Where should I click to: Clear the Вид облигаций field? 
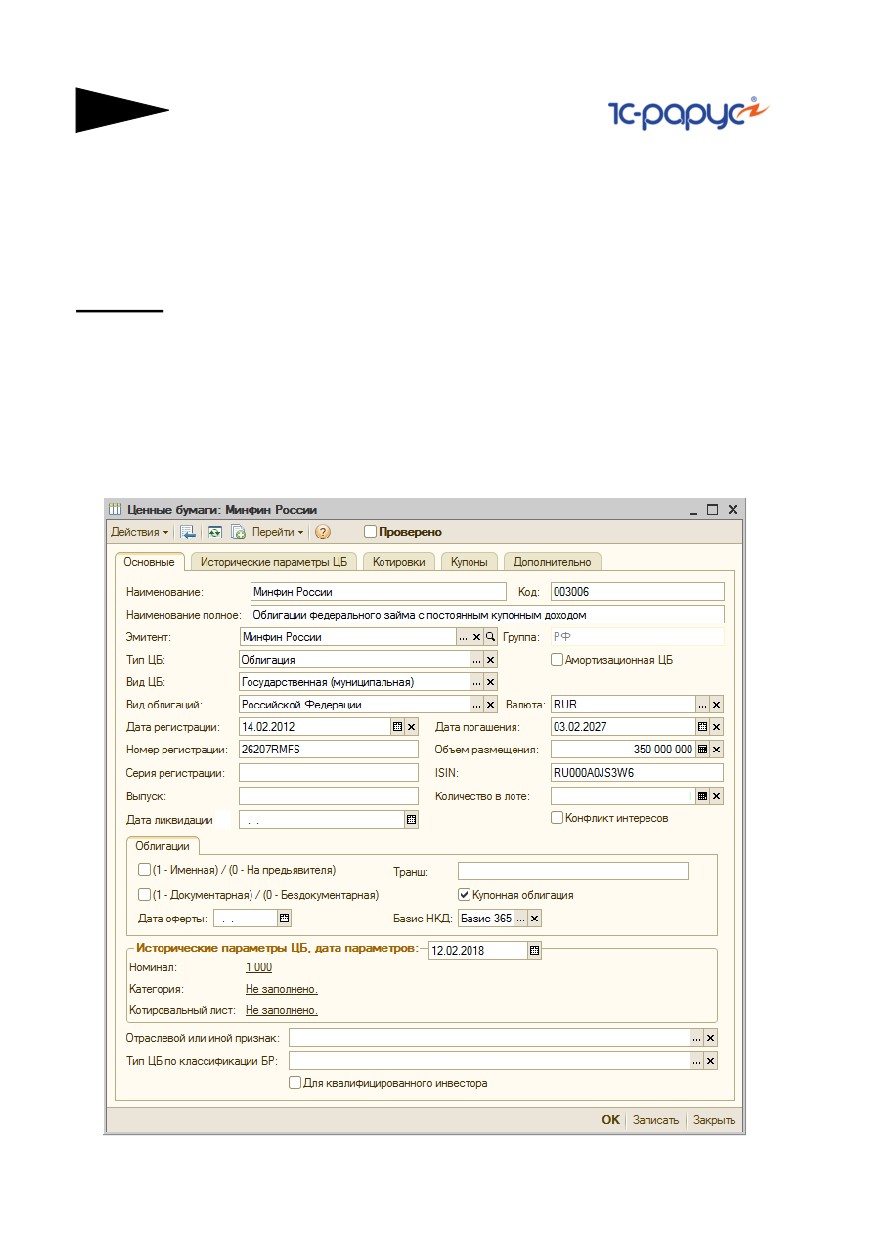pos(491,704)
